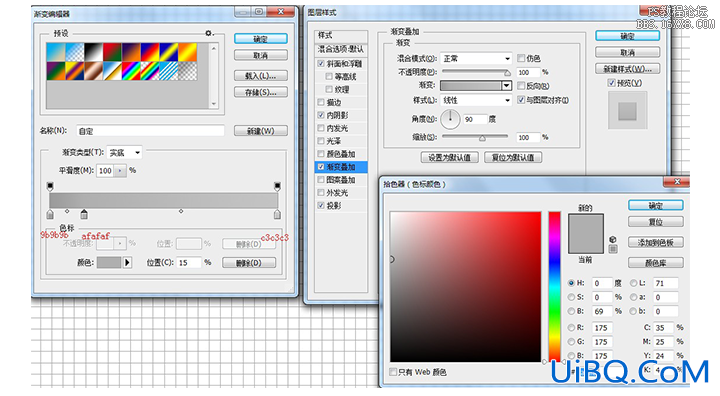Select 混合选项:默认 in layer style list
The image size is (720, 396).
coord(341,49)
